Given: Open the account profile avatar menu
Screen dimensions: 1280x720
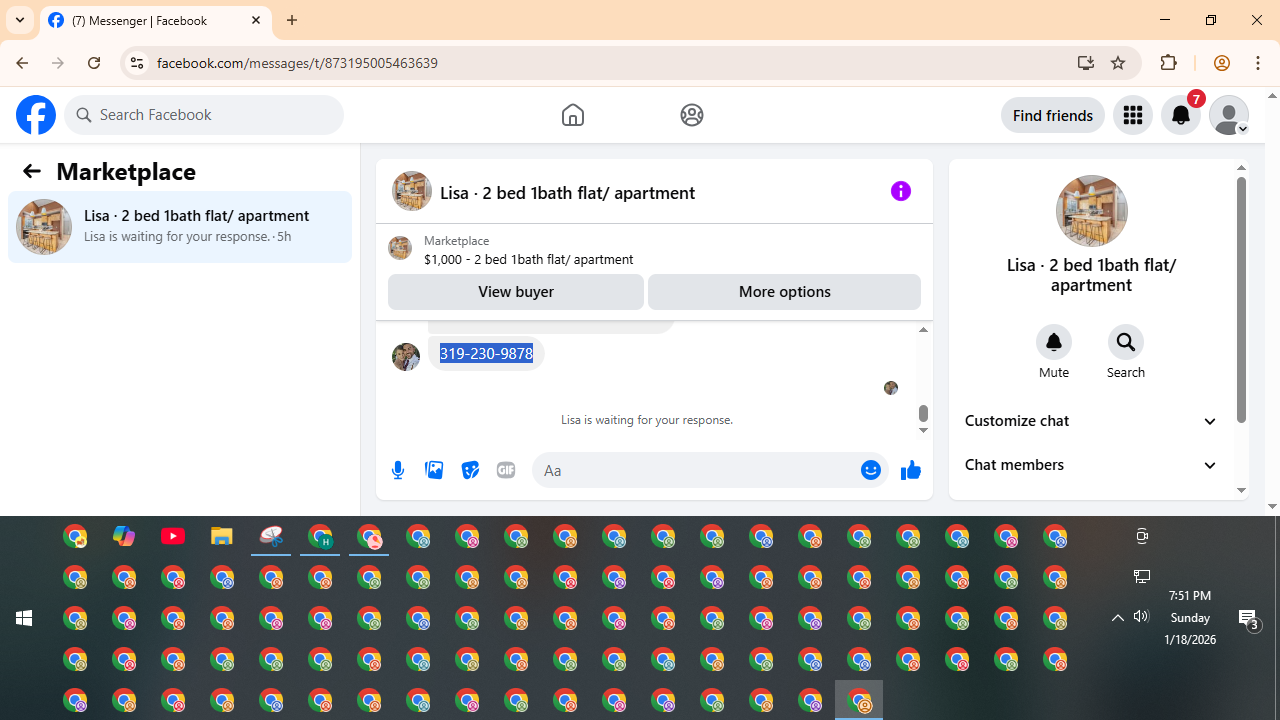Looking at the screenshot, I should (1229, 115).
